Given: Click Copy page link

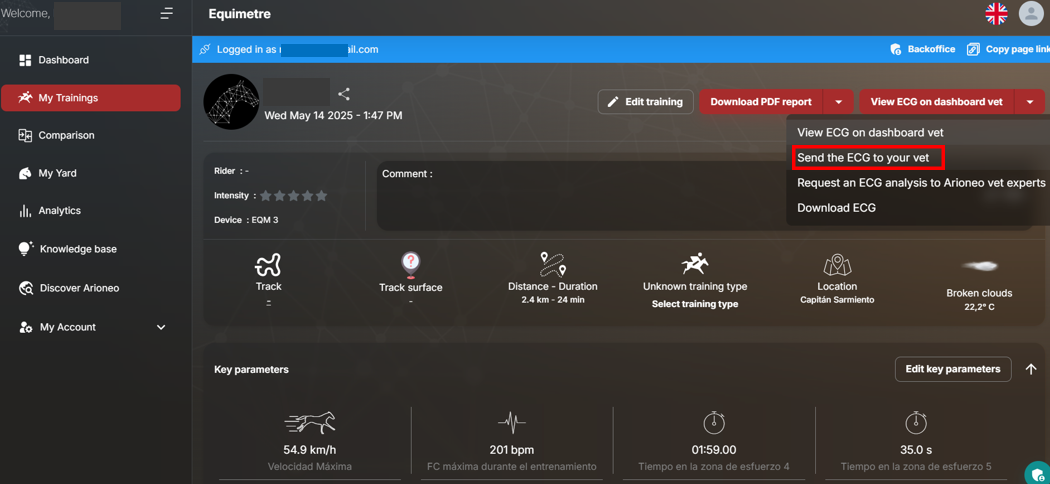Looking at the screenshot, I should pos(1008,50).
